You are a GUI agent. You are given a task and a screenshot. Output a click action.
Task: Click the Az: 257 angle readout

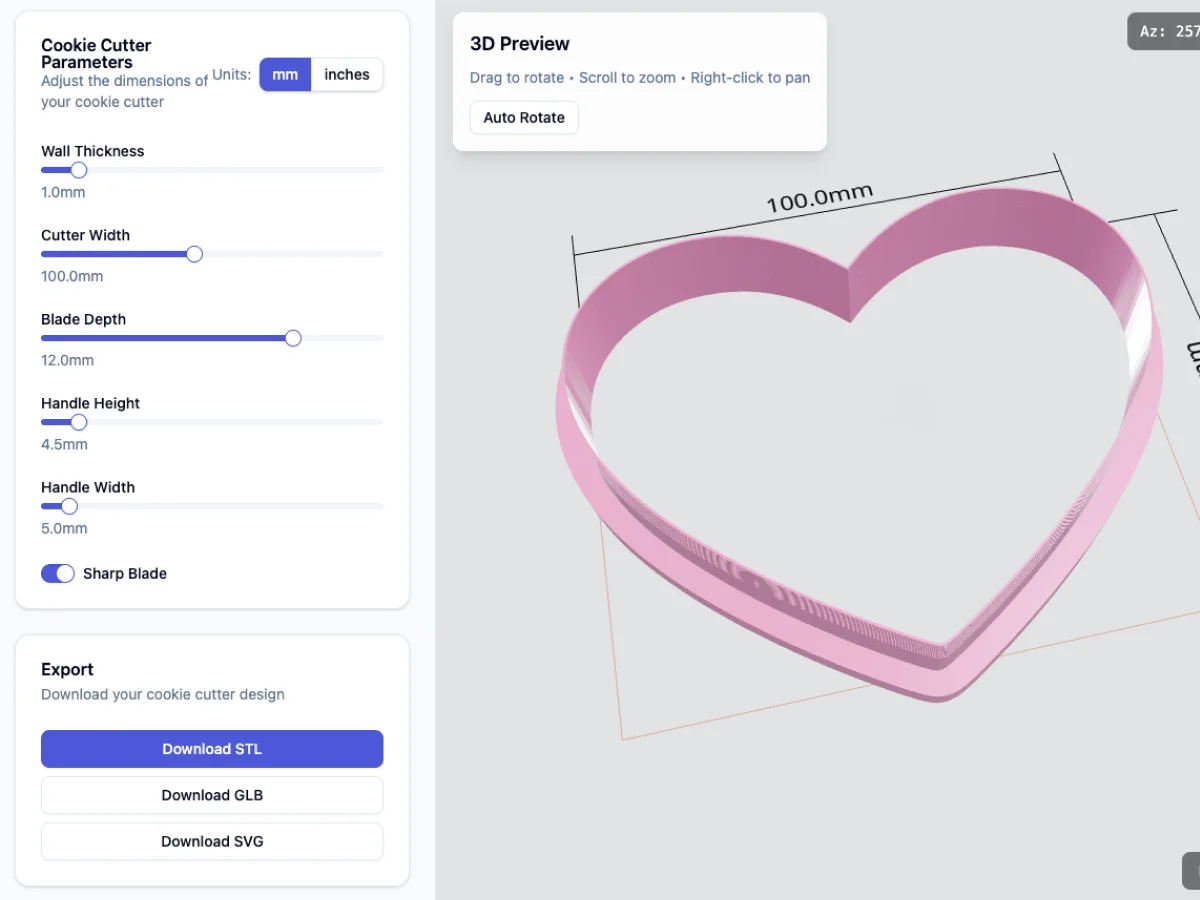click(x=1164, y=31)
